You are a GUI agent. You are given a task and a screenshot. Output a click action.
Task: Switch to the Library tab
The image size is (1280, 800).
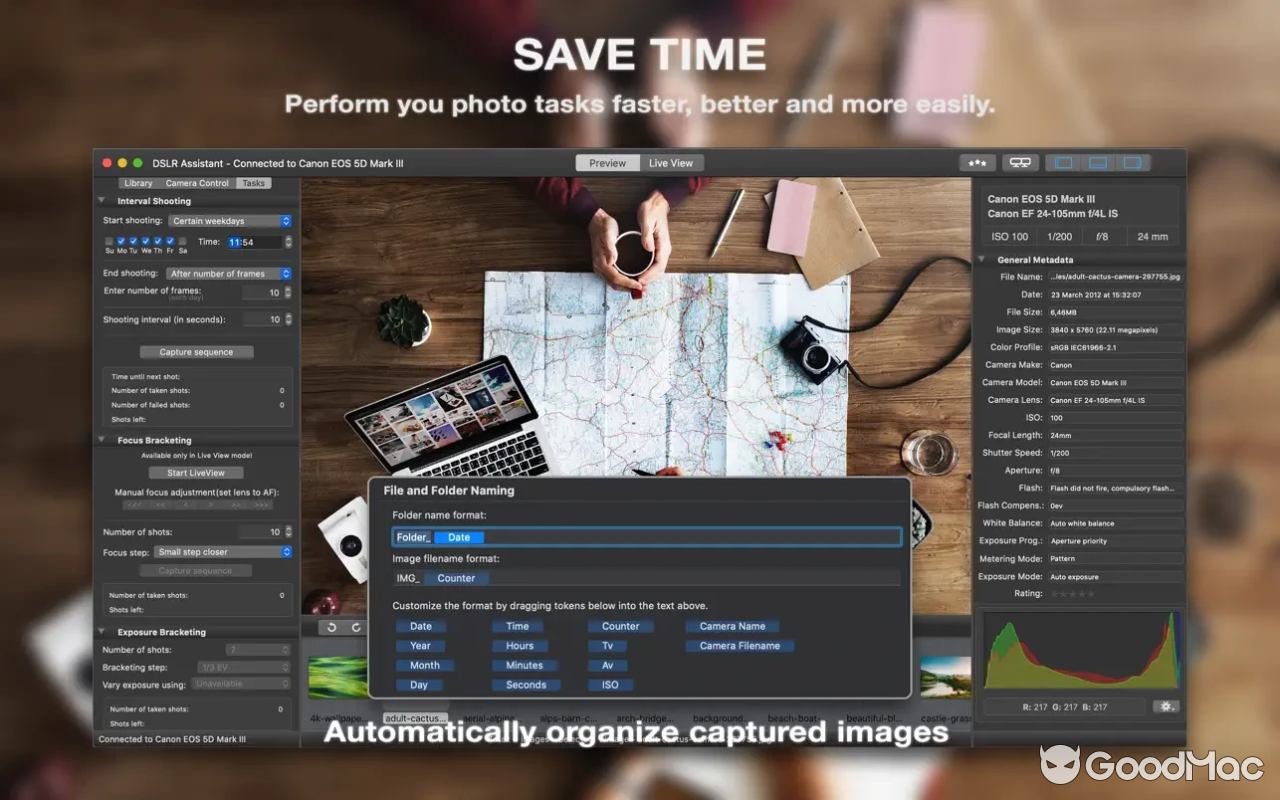(137, 183)
